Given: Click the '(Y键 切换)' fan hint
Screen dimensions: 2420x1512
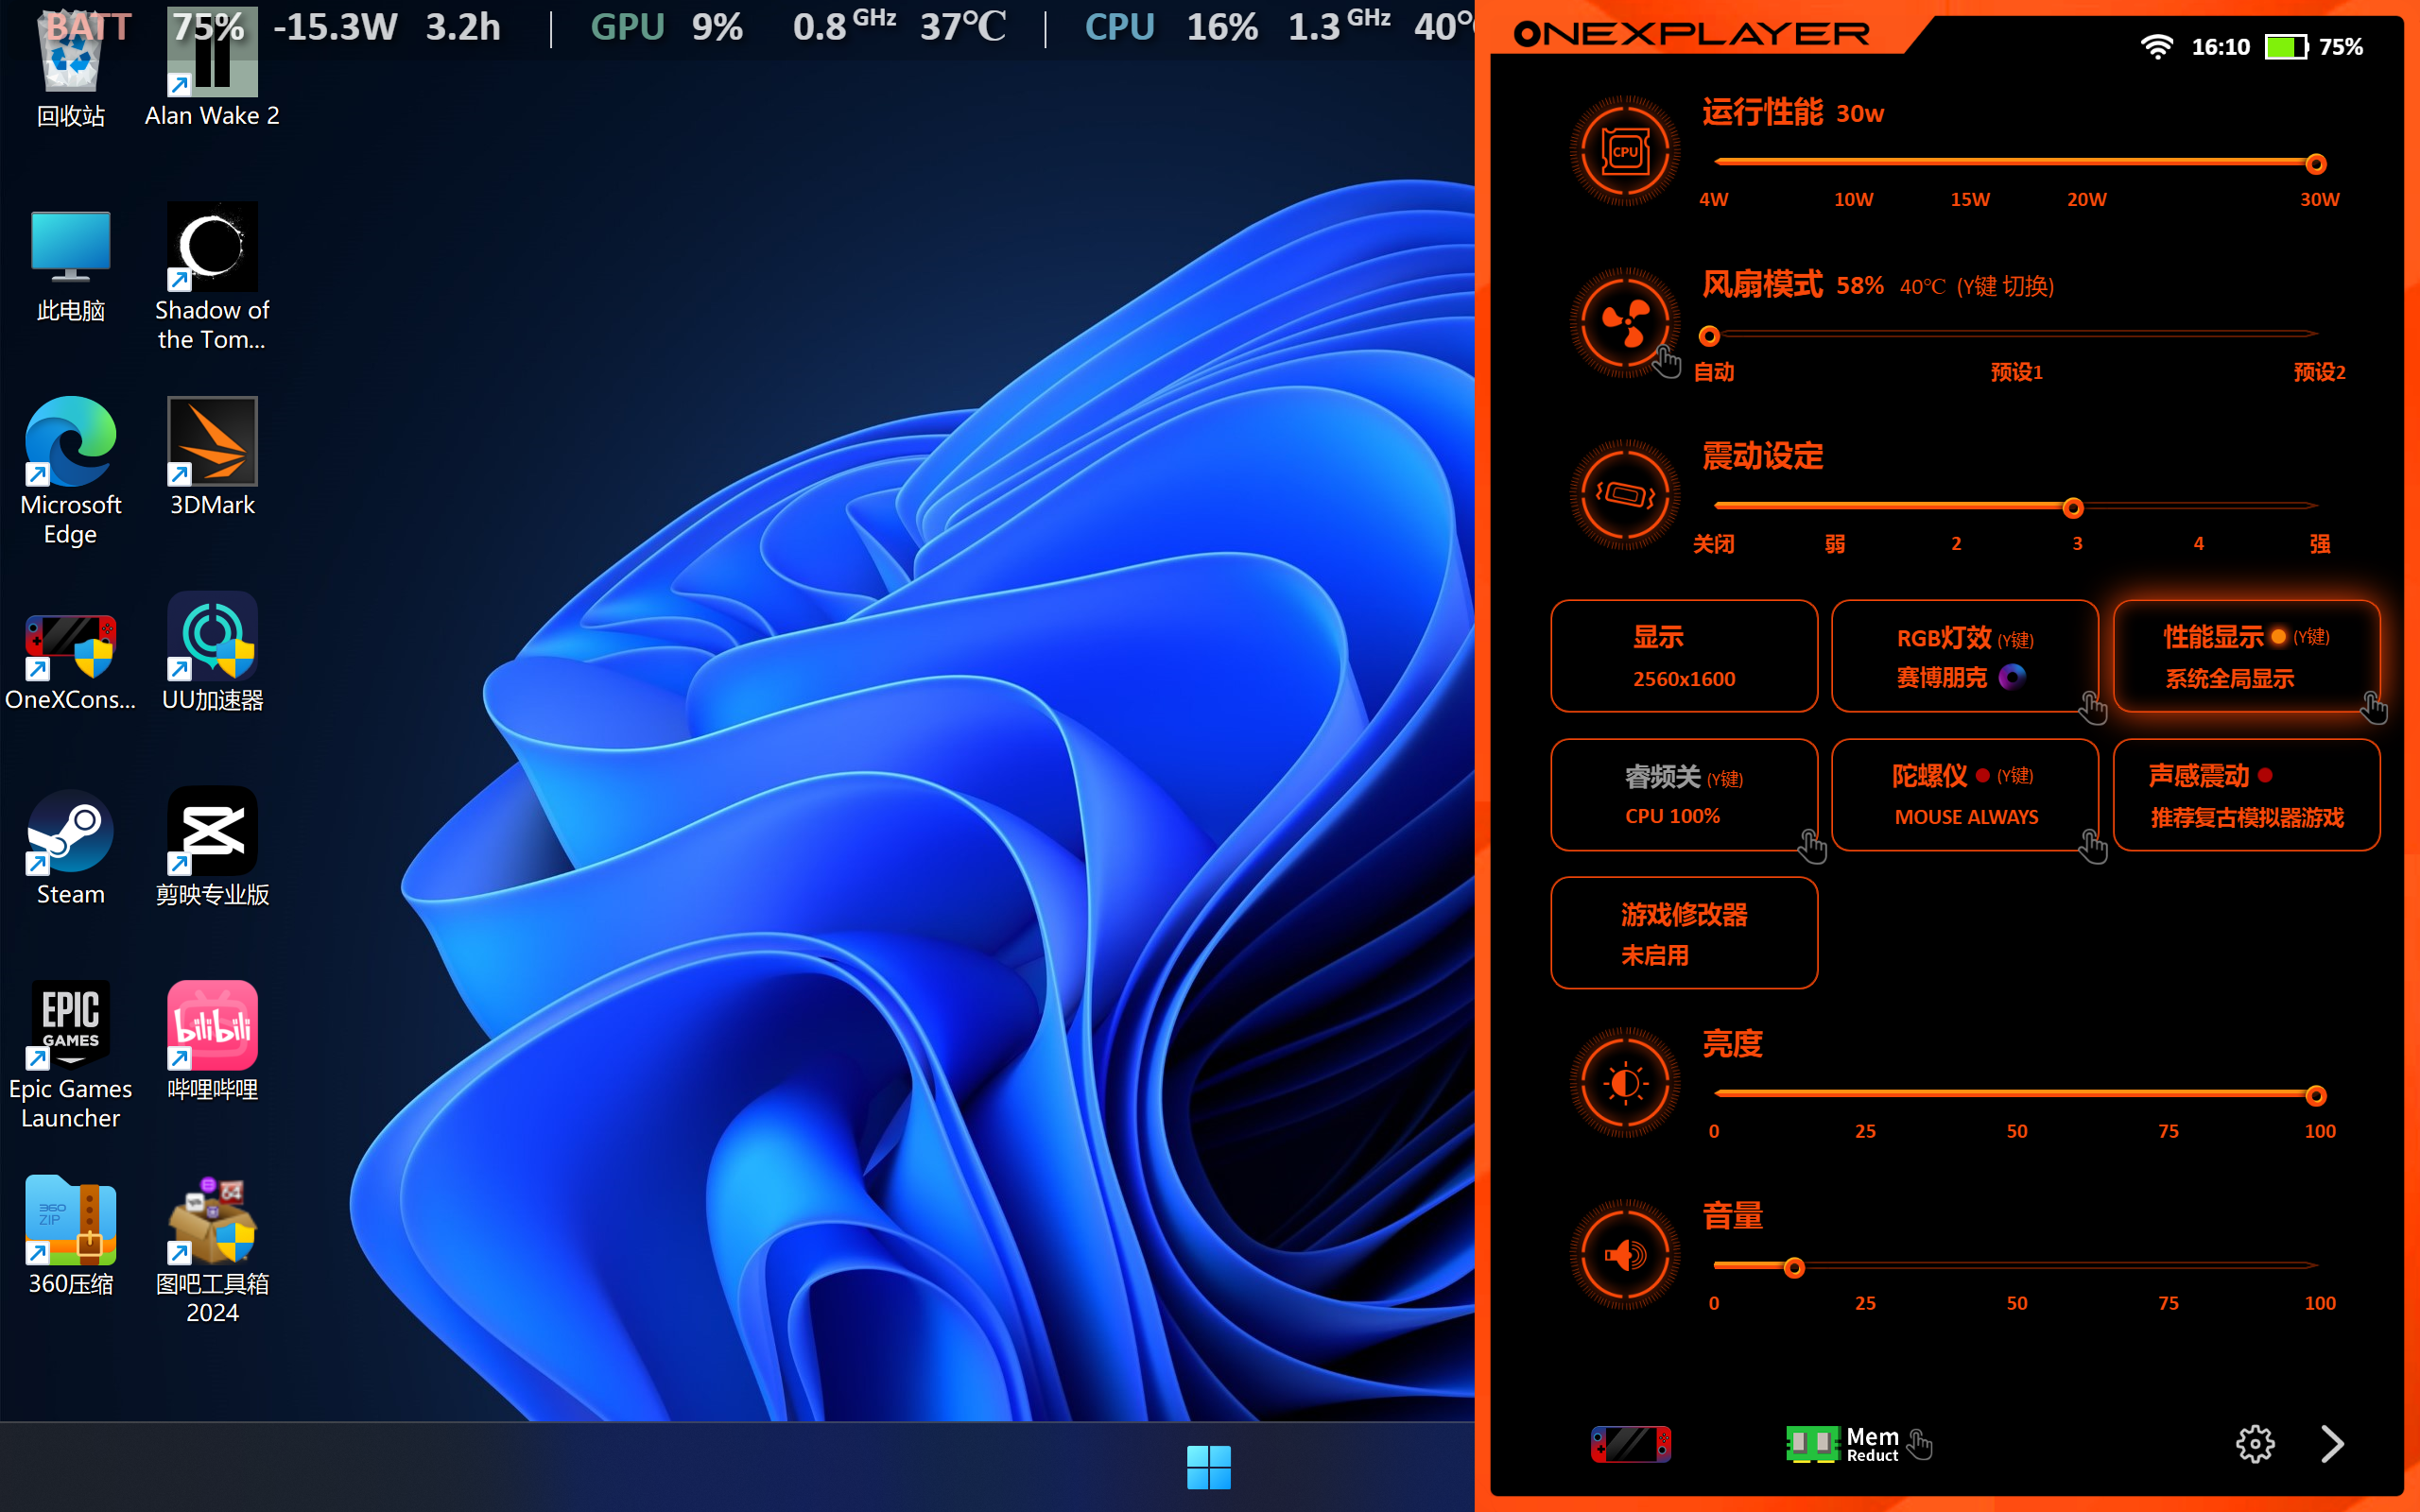Looking at the screenshot, I should [x=2004, y=286].
